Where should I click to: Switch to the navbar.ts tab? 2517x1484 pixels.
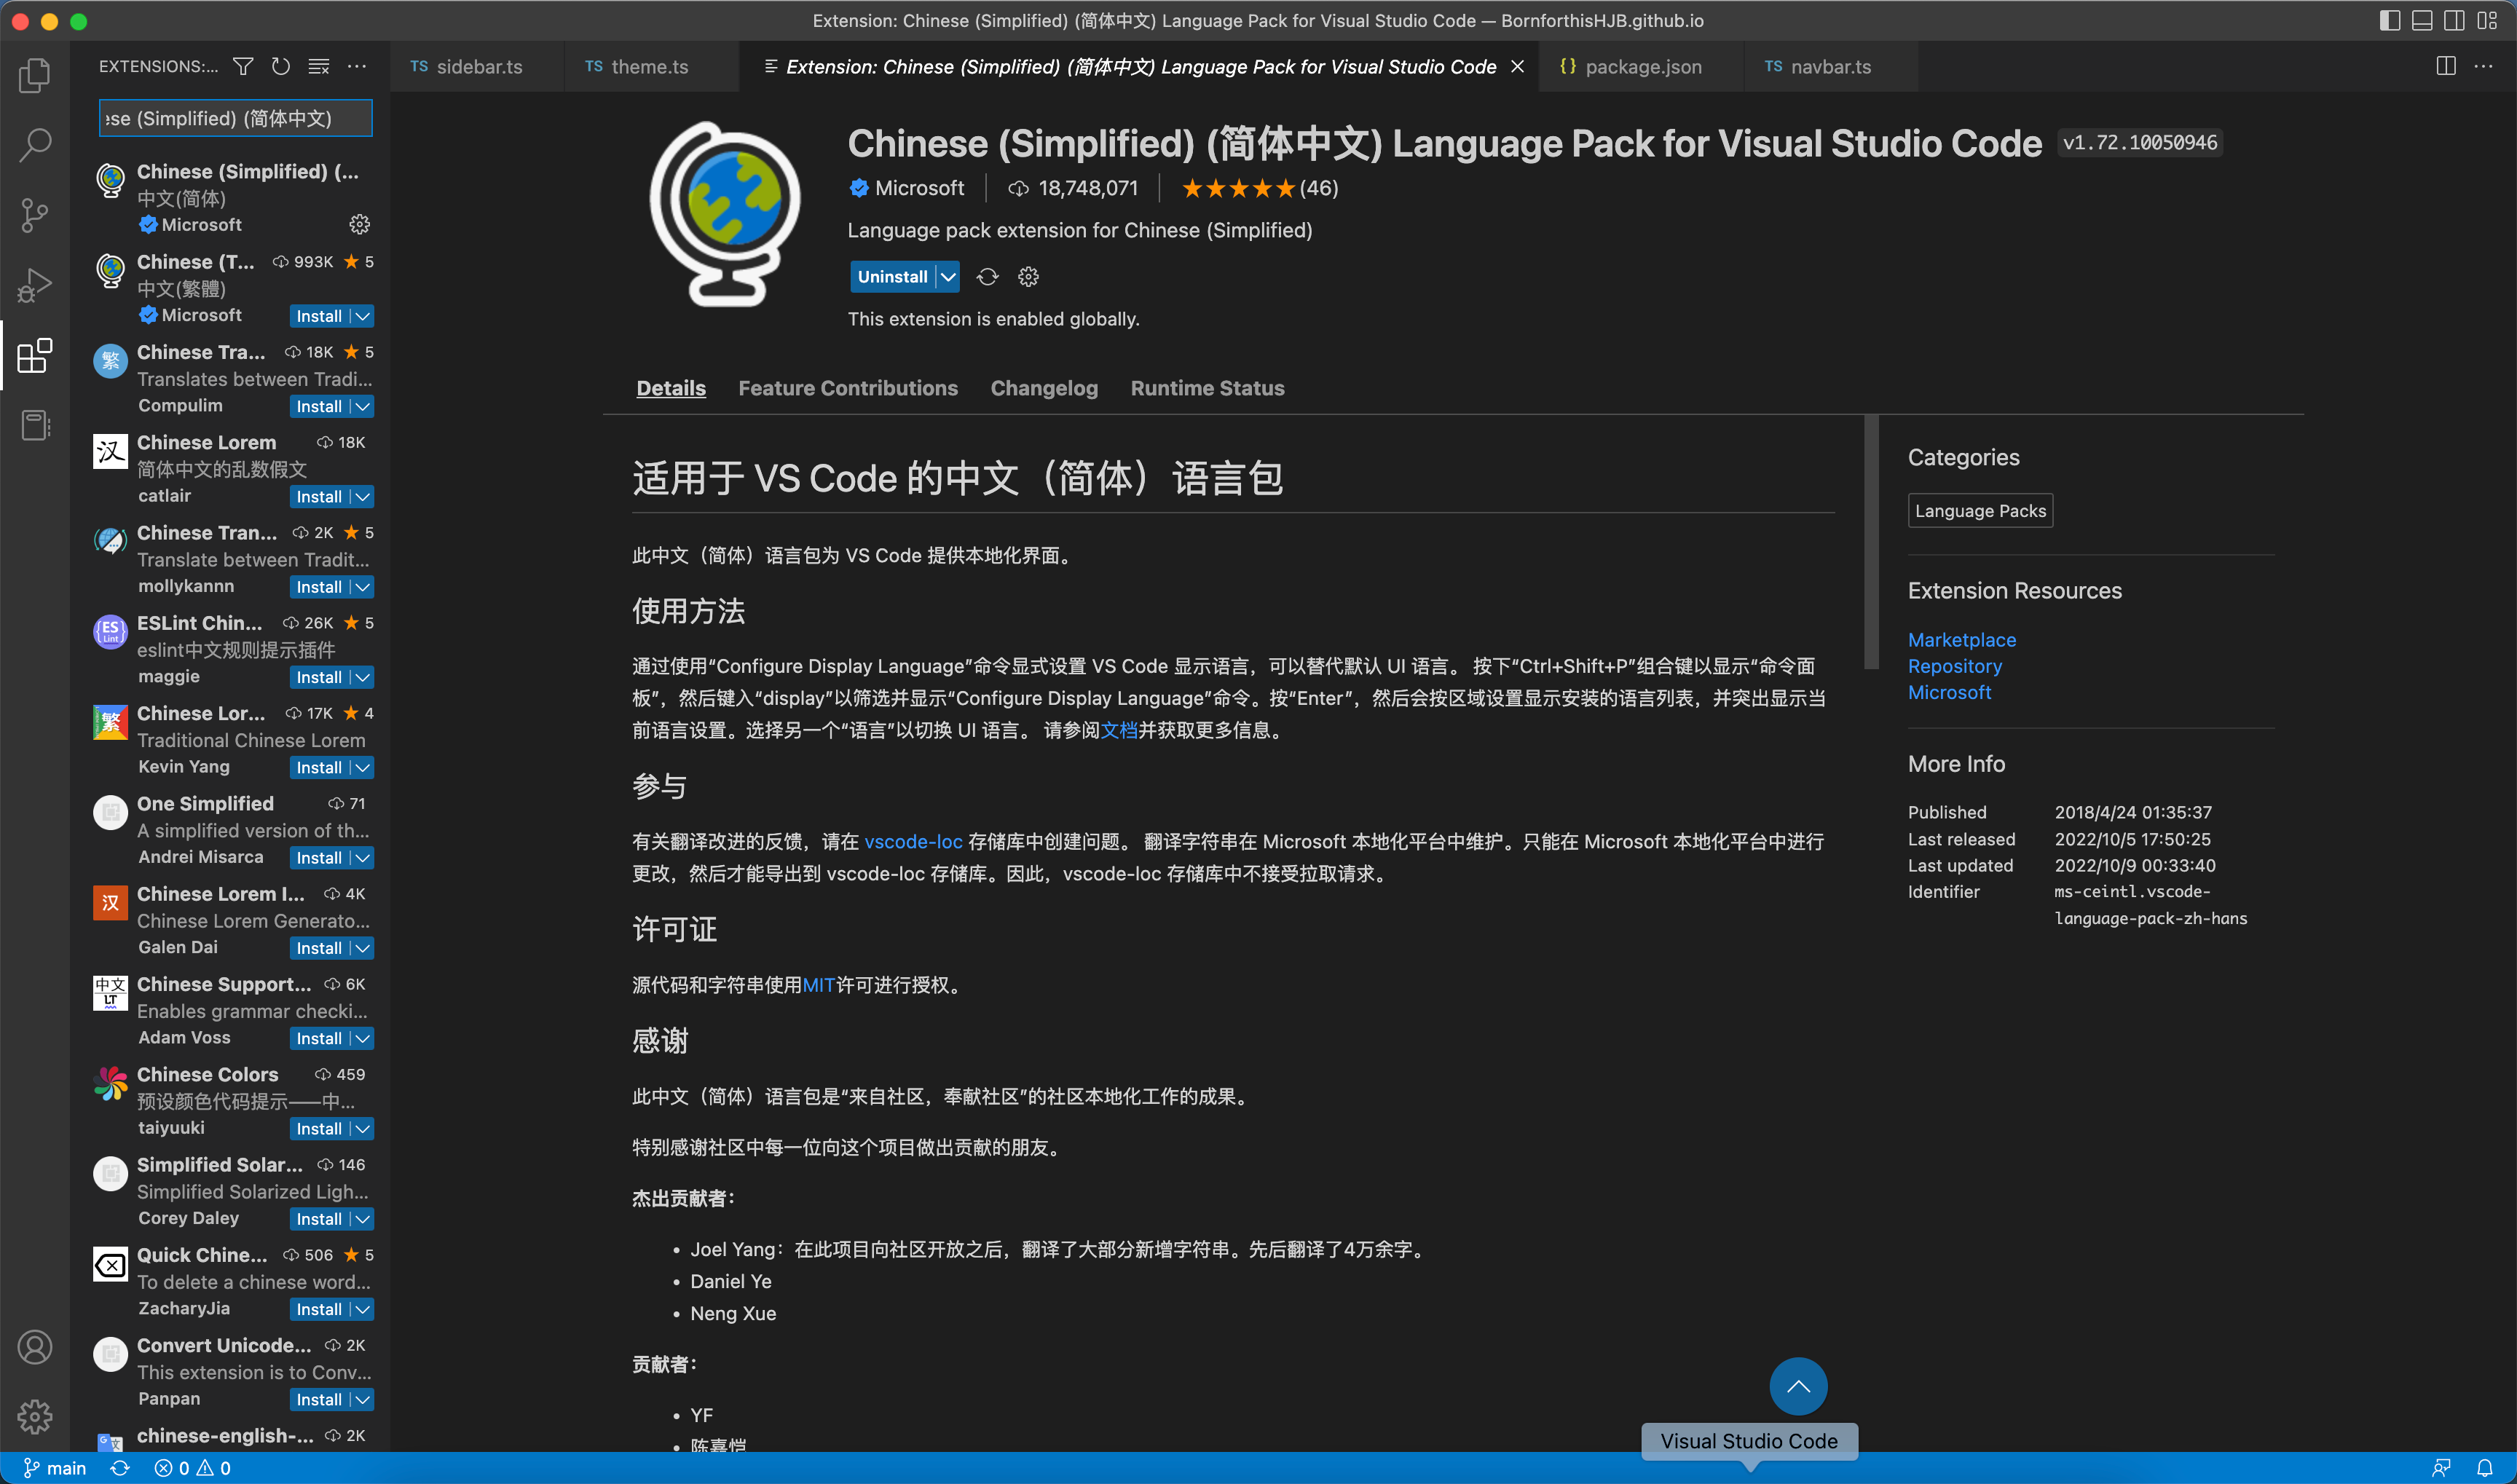tap(1830, 66)
